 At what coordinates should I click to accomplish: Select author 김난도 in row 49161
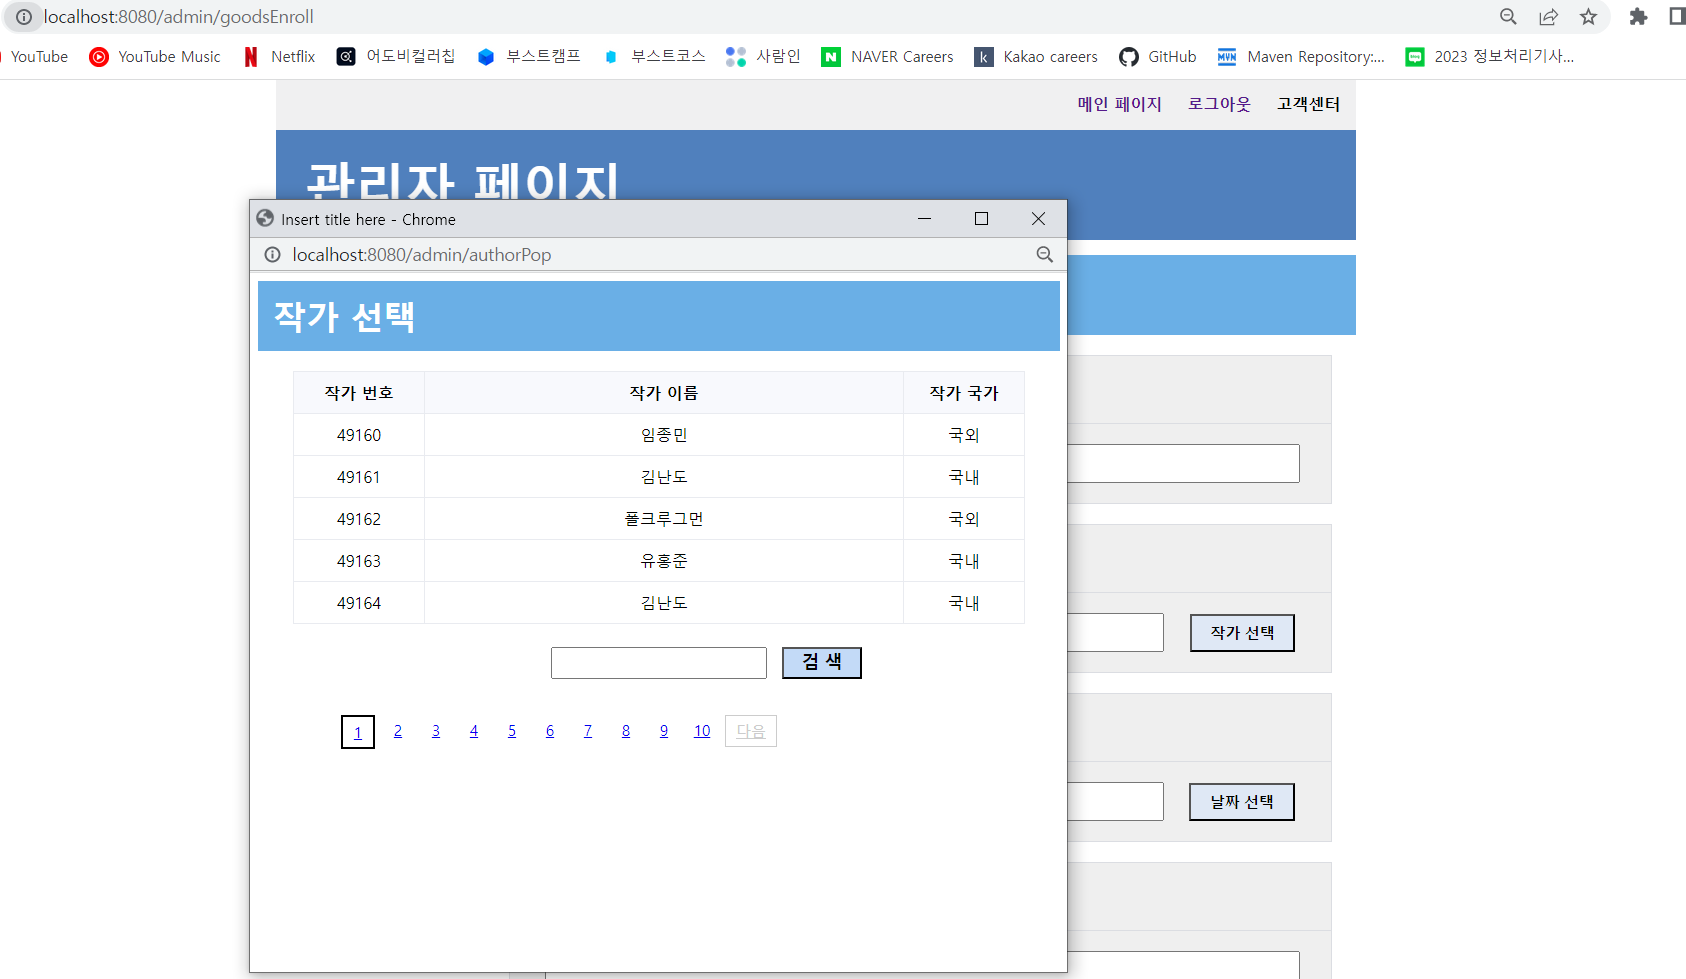pos(664,477)
